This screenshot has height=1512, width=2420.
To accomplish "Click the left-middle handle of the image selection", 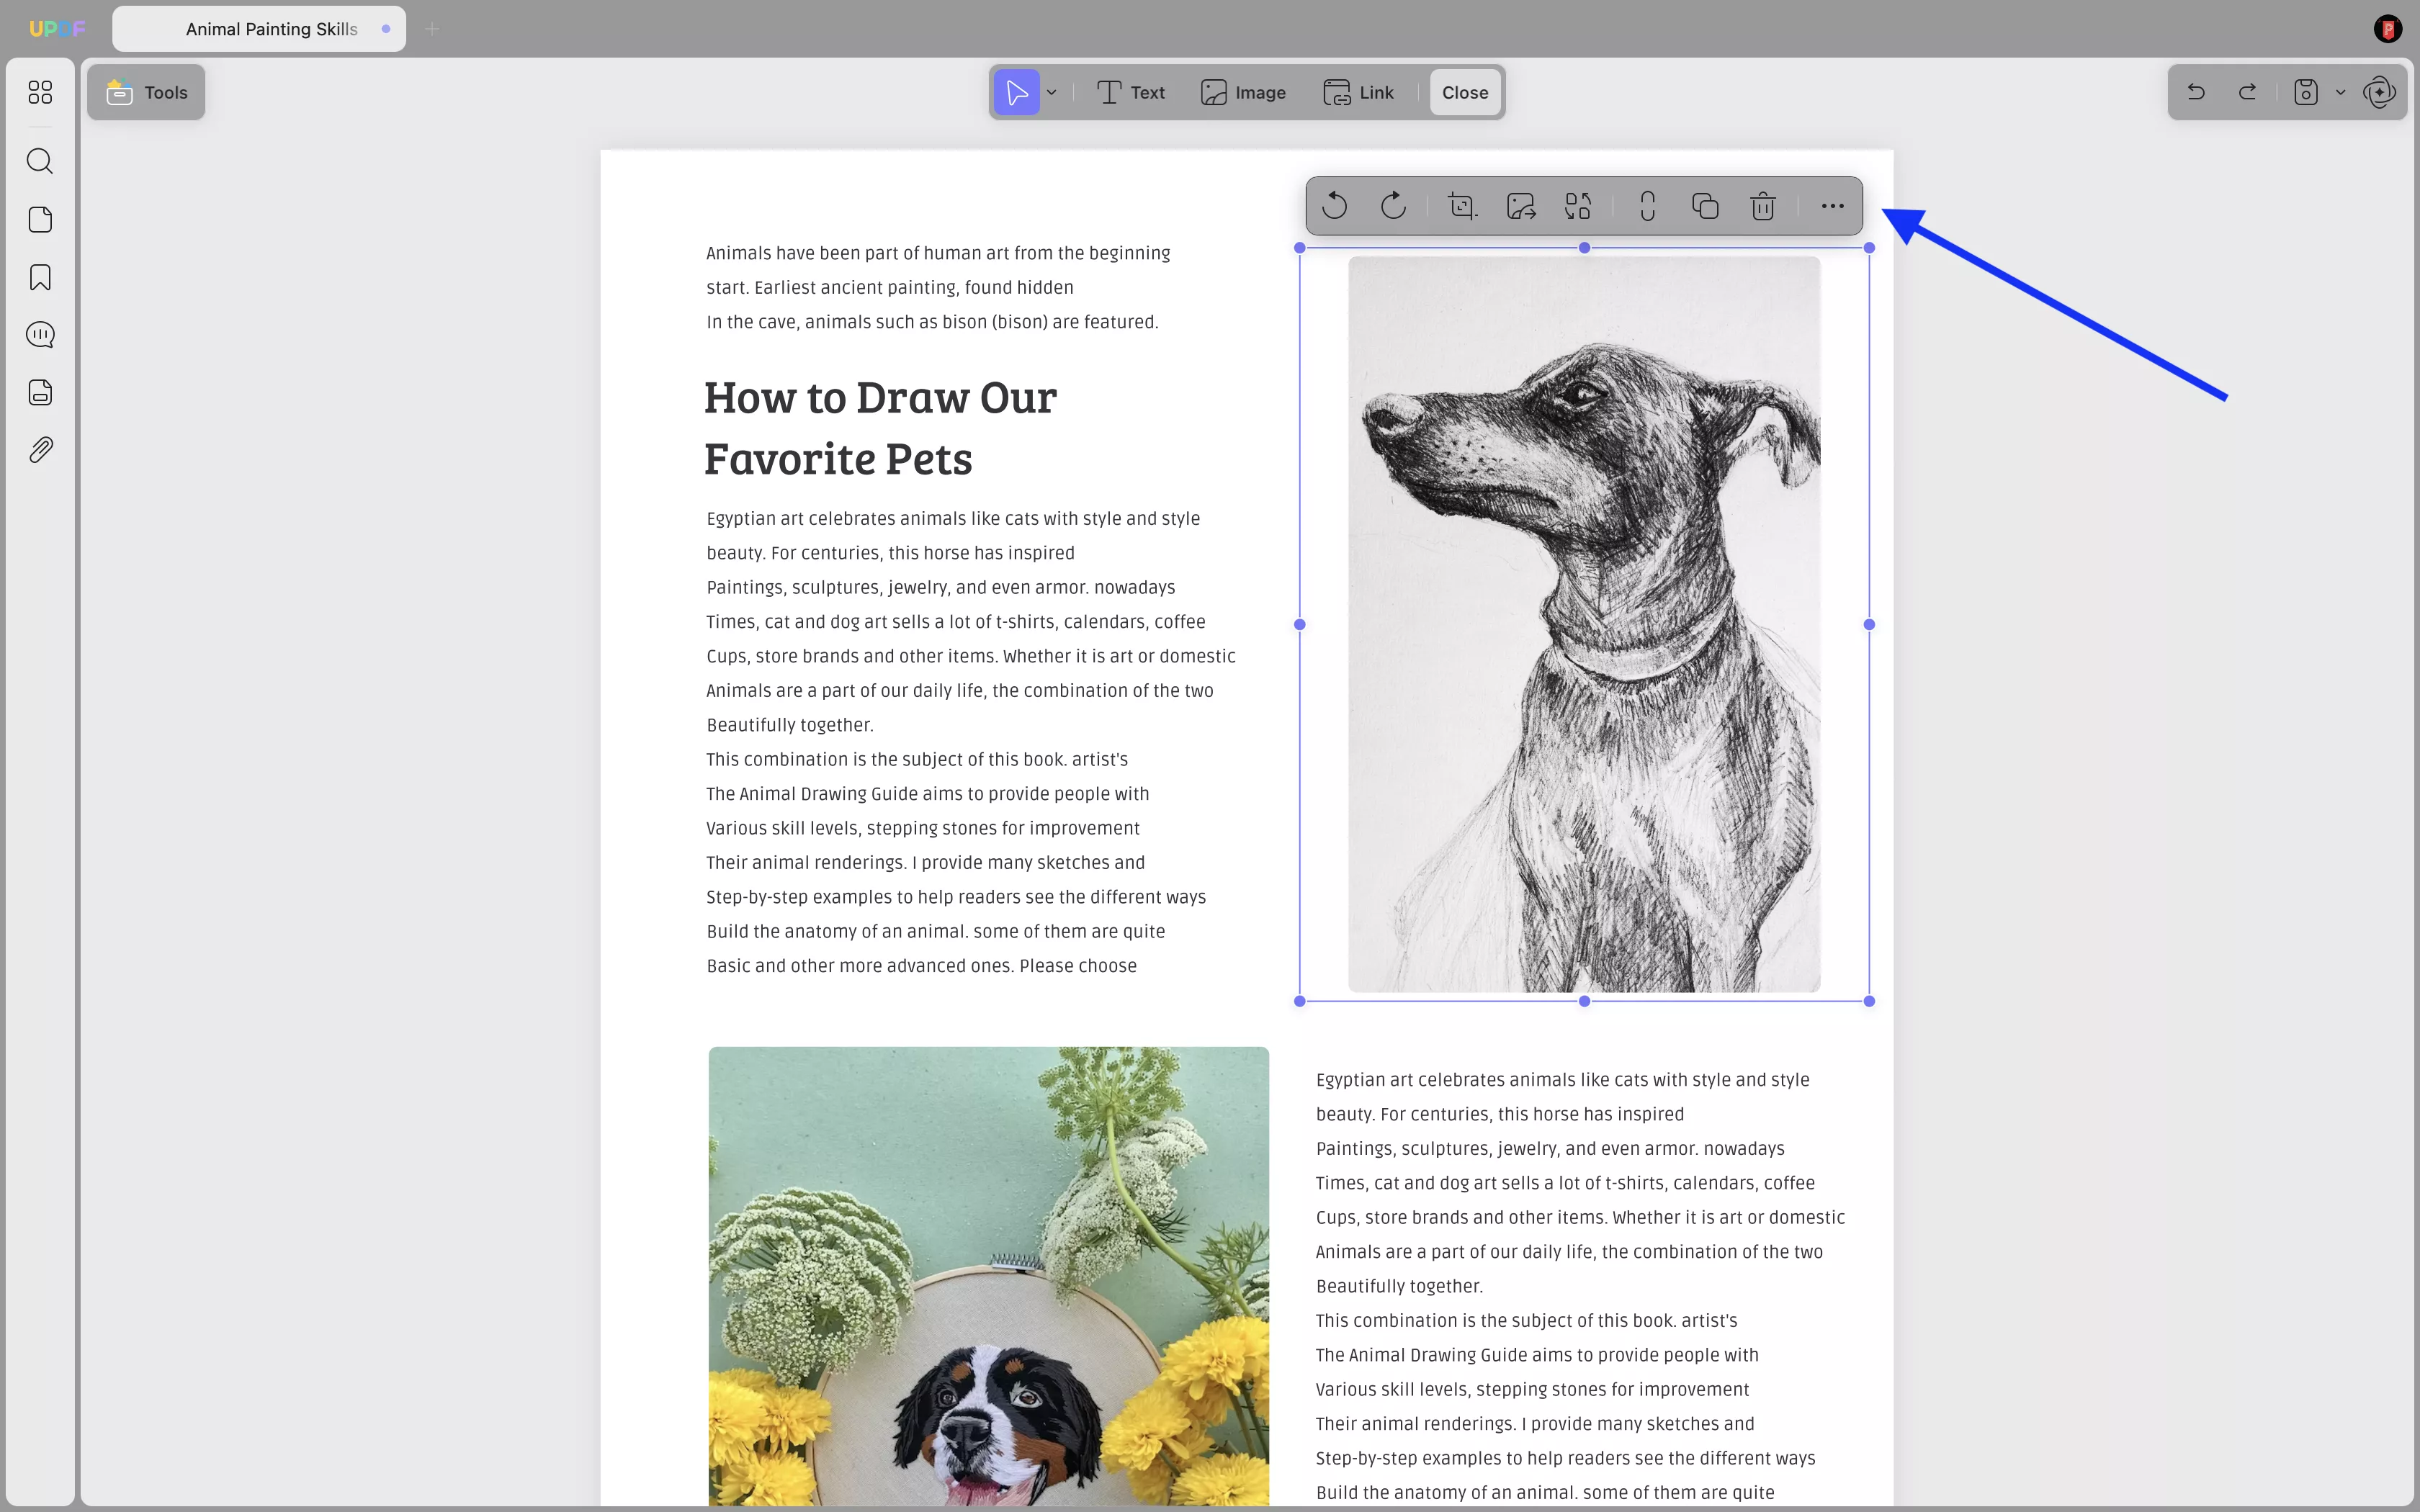I will [x=1300, y=624].
